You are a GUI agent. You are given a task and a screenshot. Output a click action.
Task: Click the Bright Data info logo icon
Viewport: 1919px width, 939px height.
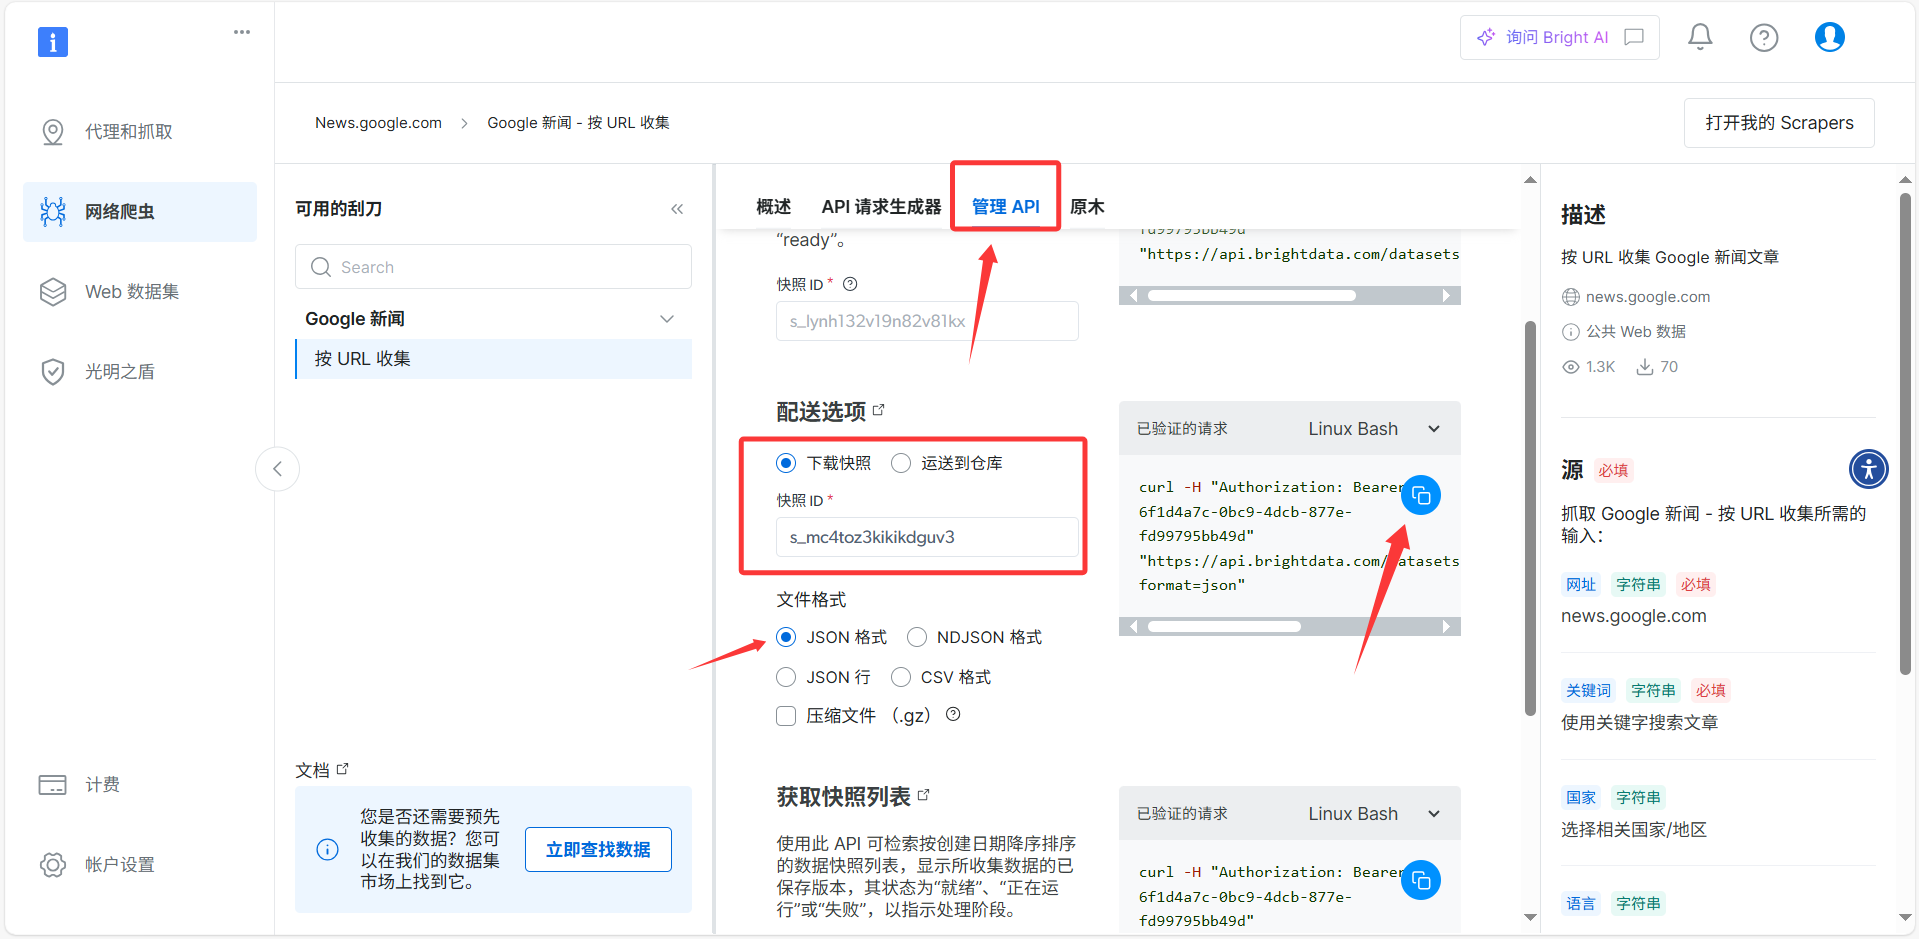pos(53,42)
